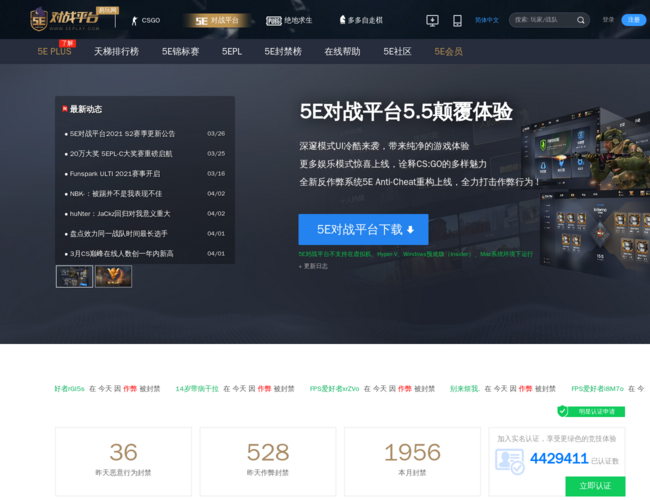Screen dimensions: 650x500
Task: Open 天梯排行榜 ladder rankings
Action: [x=116, y=51]
